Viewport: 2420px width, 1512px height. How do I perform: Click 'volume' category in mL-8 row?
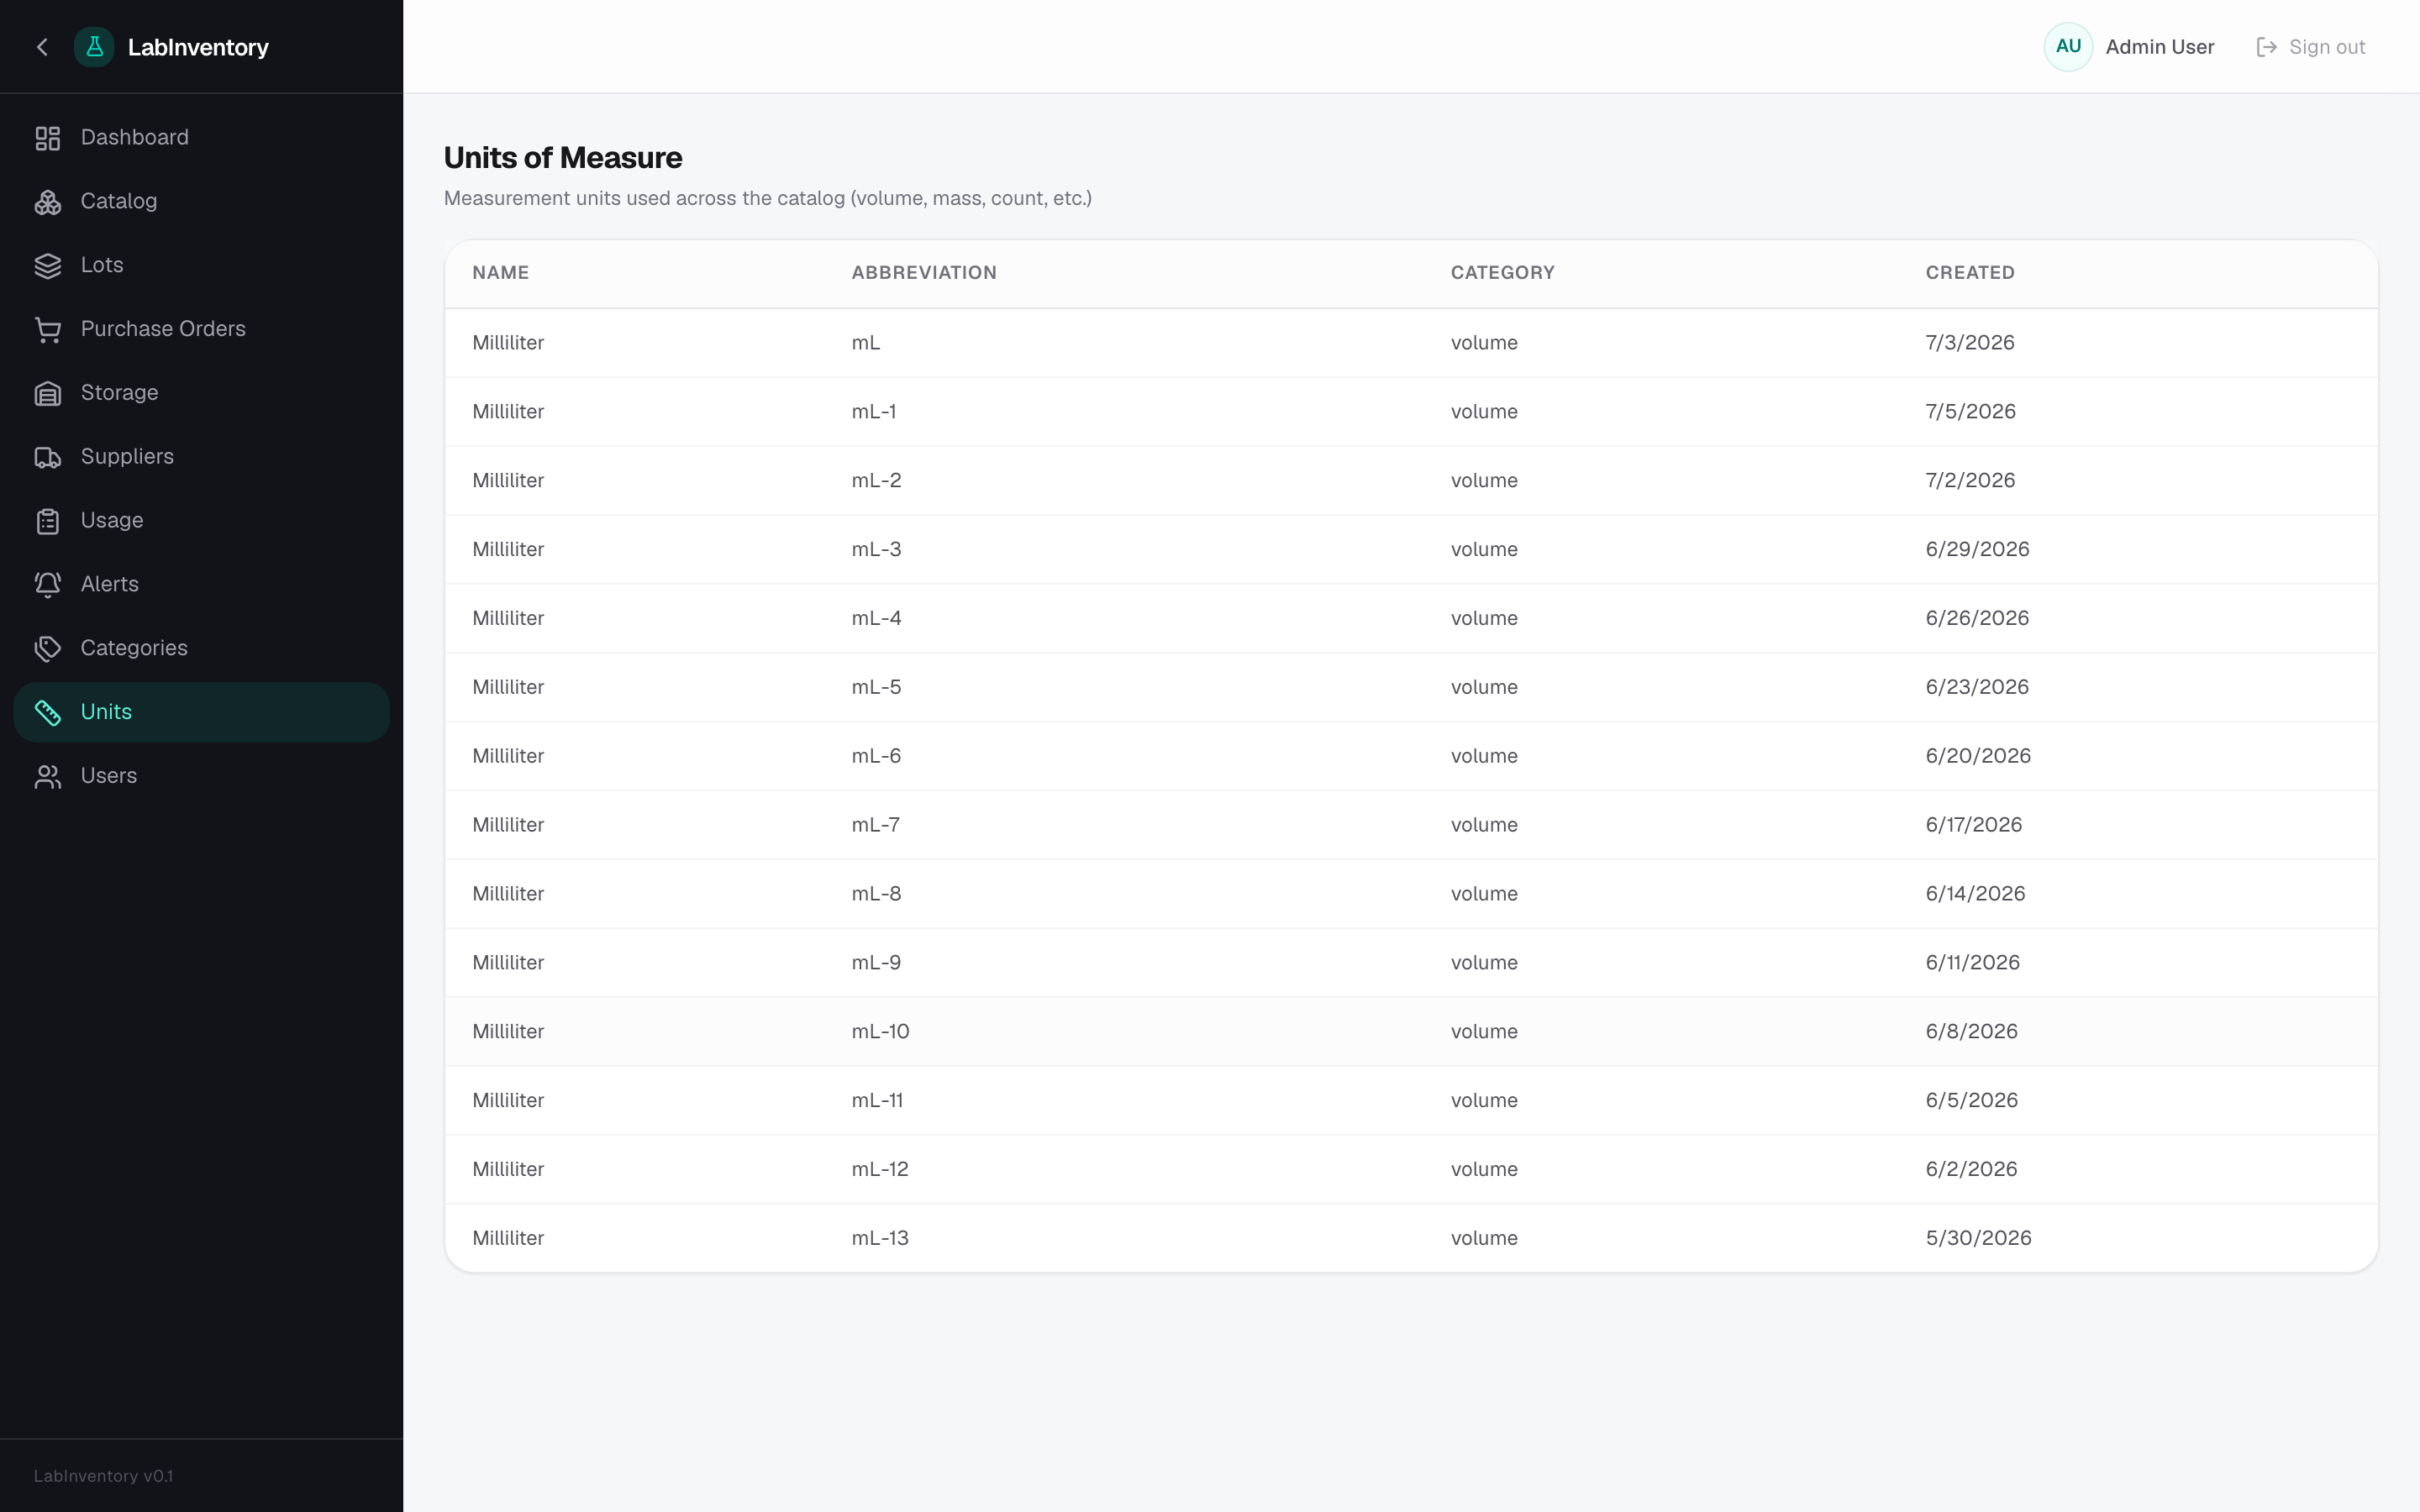click(x=1484, y=894)
